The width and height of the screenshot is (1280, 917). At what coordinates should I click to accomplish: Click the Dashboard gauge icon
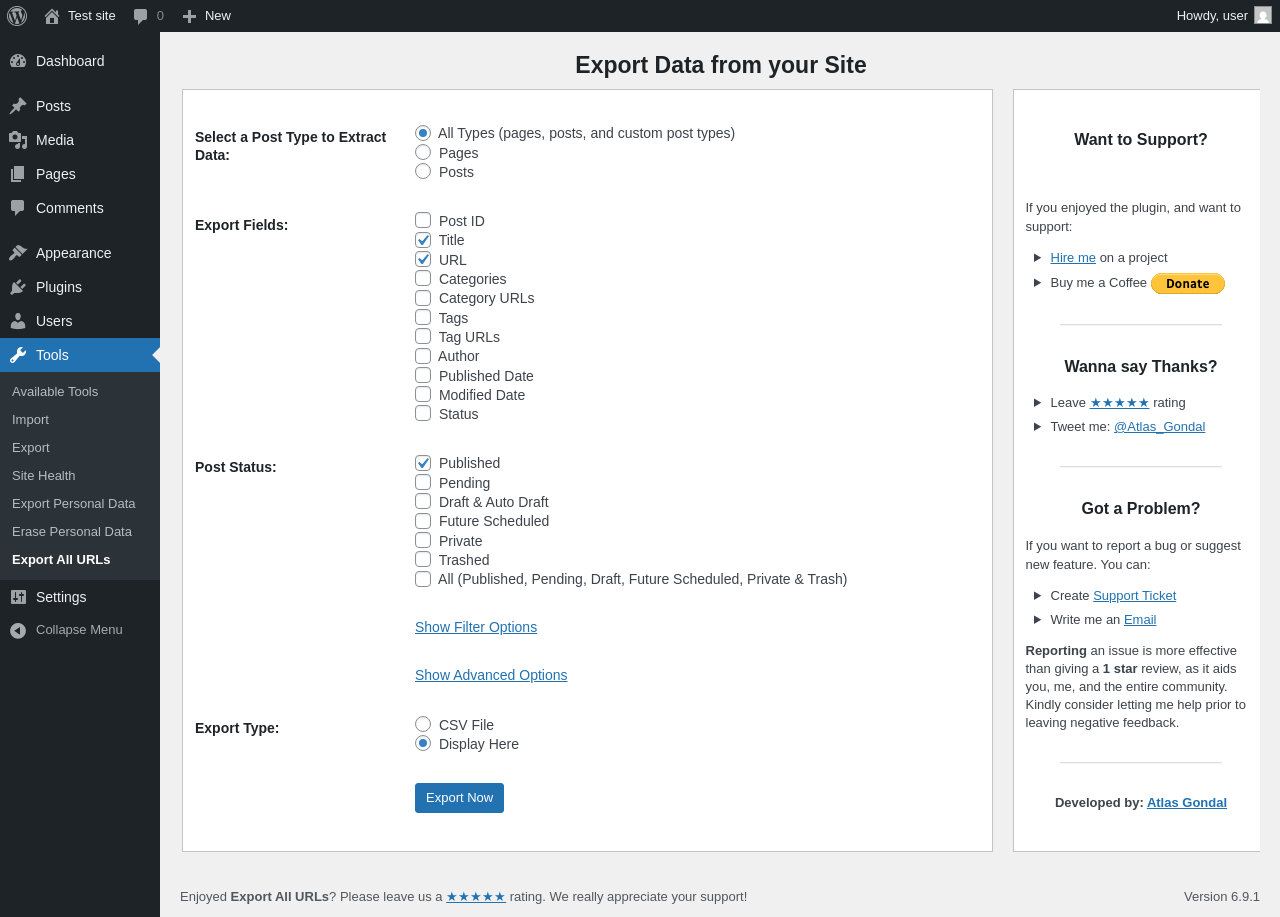click(18, 61)
